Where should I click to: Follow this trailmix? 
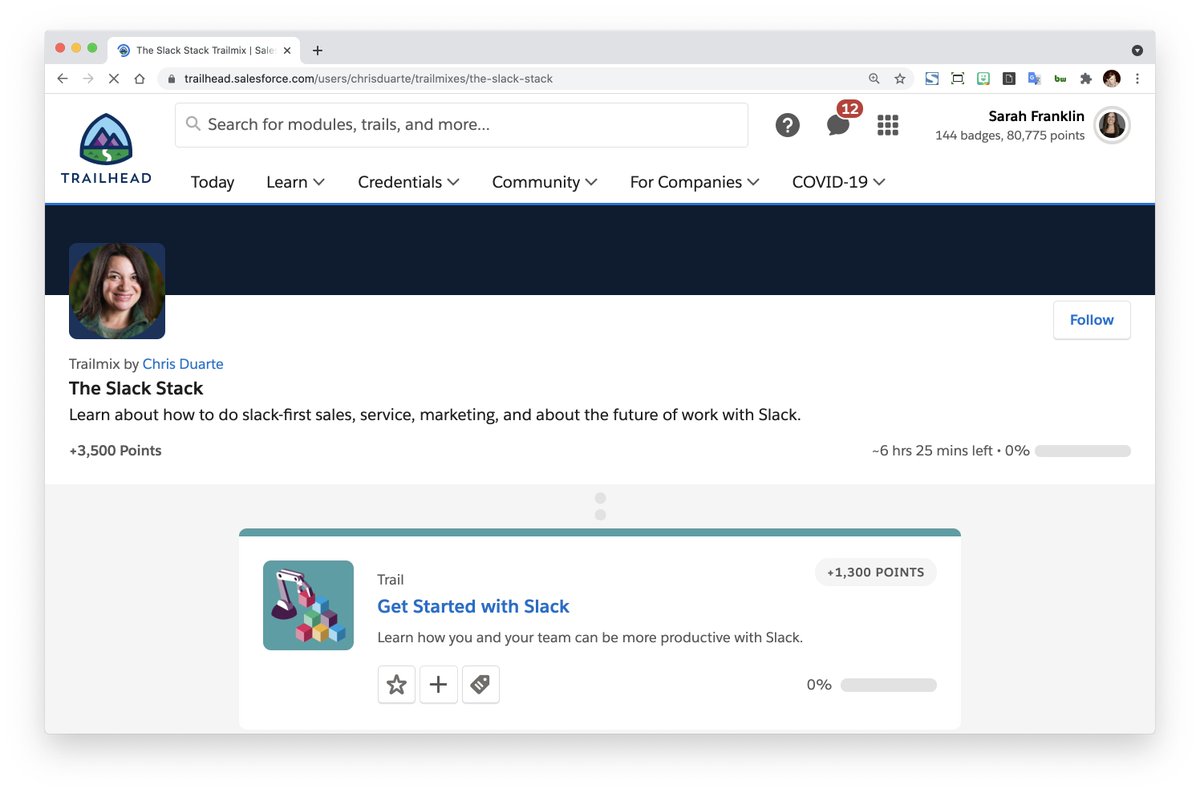click(1092, 320)
